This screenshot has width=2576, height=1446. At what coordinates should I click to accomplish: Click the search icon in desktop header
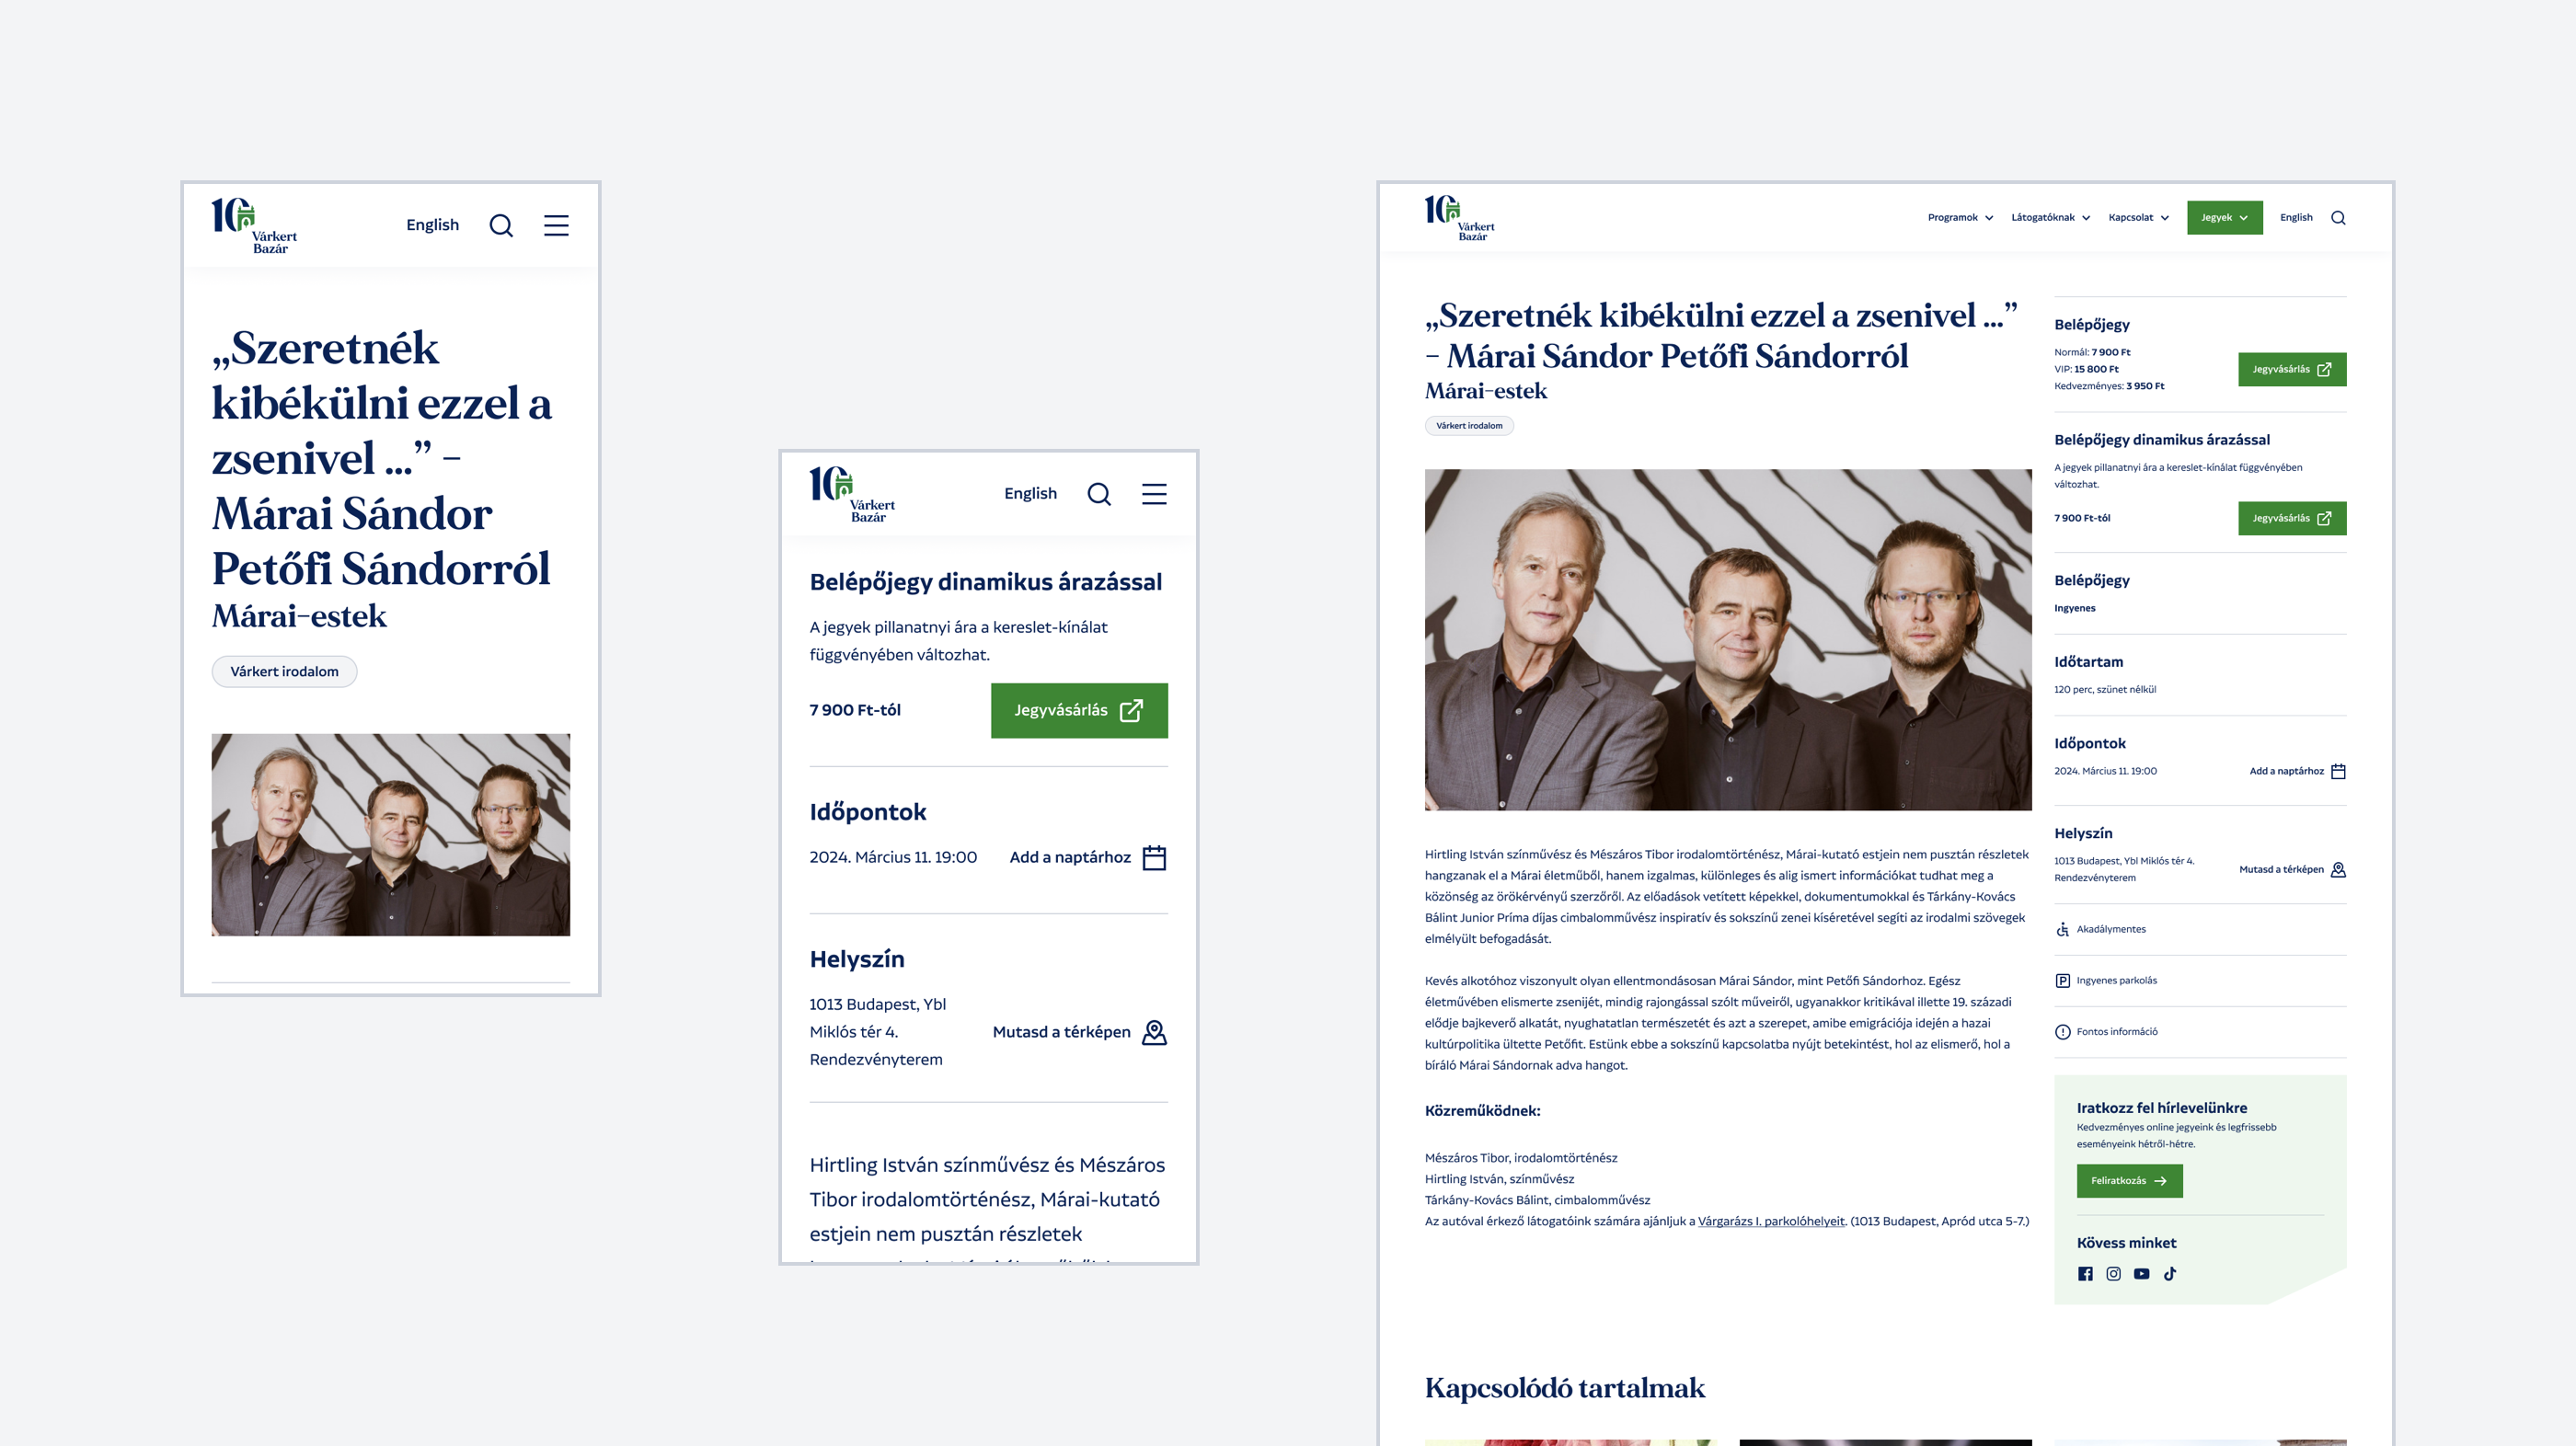[x=2338, y=218]
